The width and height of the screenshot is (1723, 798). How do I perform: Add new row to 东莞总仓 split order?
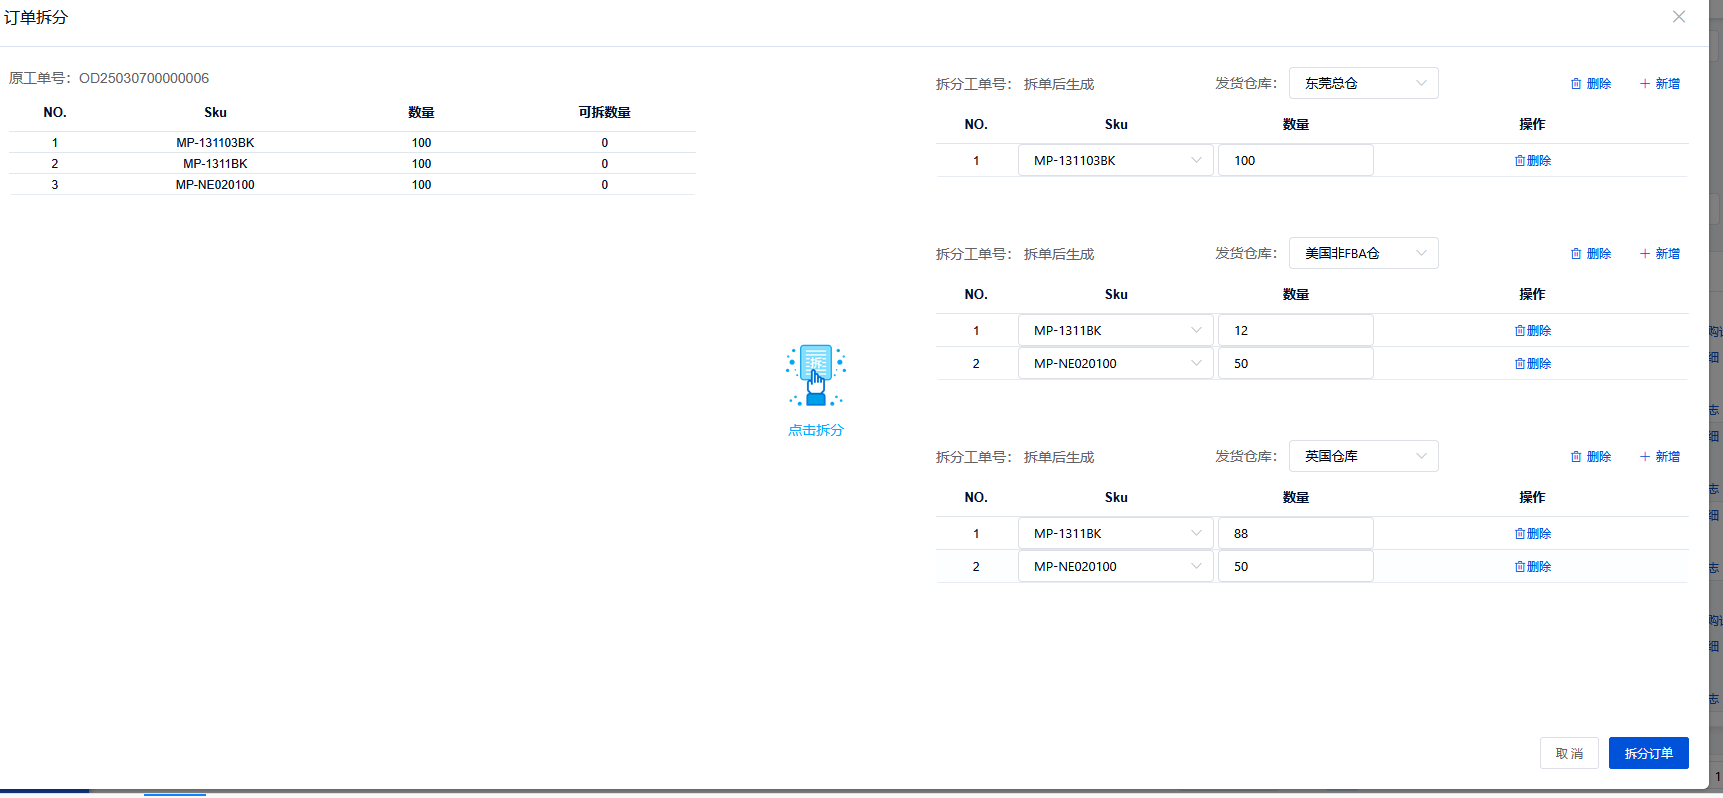tap(1659, 84)
